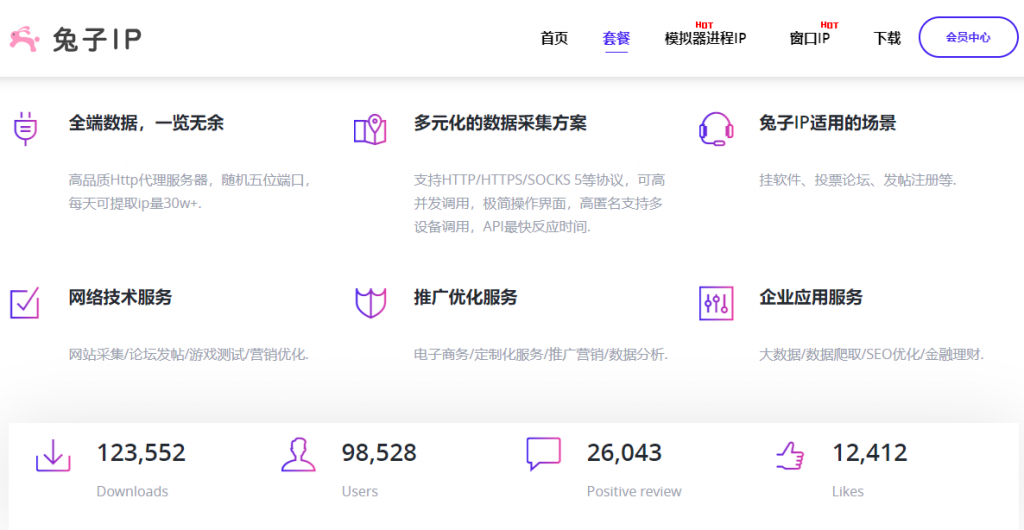Click the 123,552 downloads count
Screen dimensions: 1024x530
click(141, 452)
